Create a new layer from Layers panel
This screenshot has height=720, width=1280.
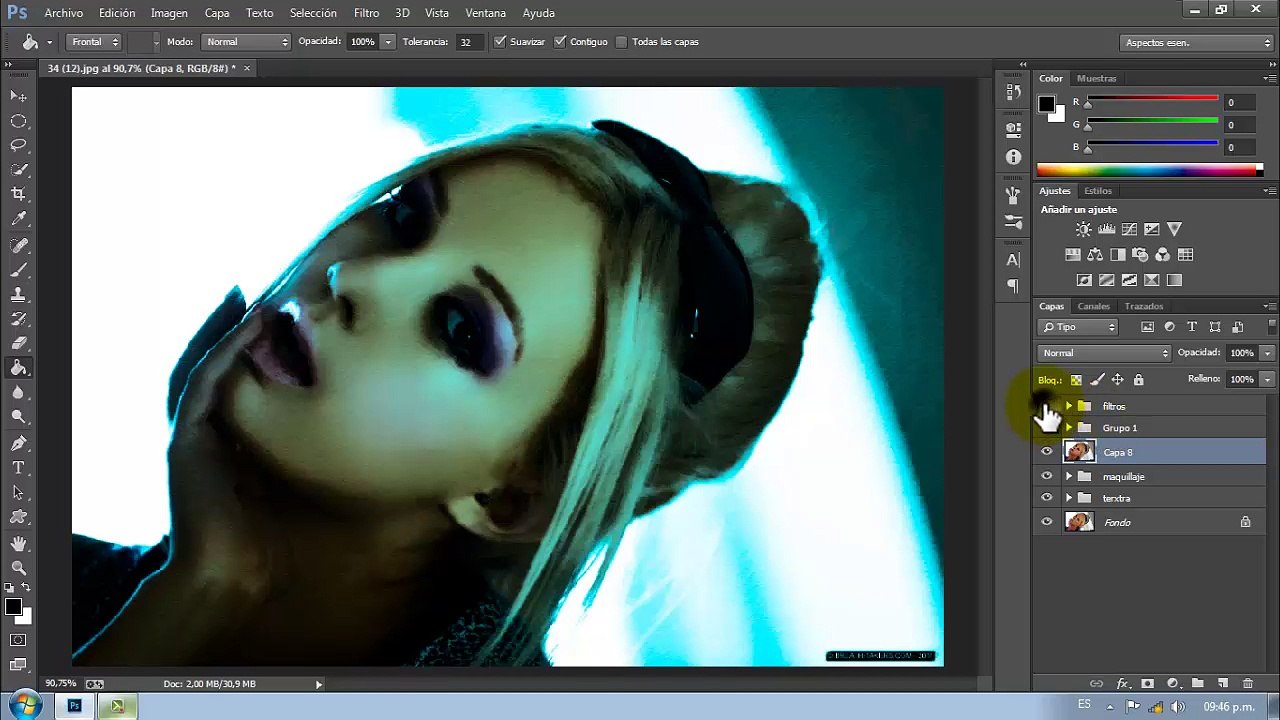pos(1222,684)
